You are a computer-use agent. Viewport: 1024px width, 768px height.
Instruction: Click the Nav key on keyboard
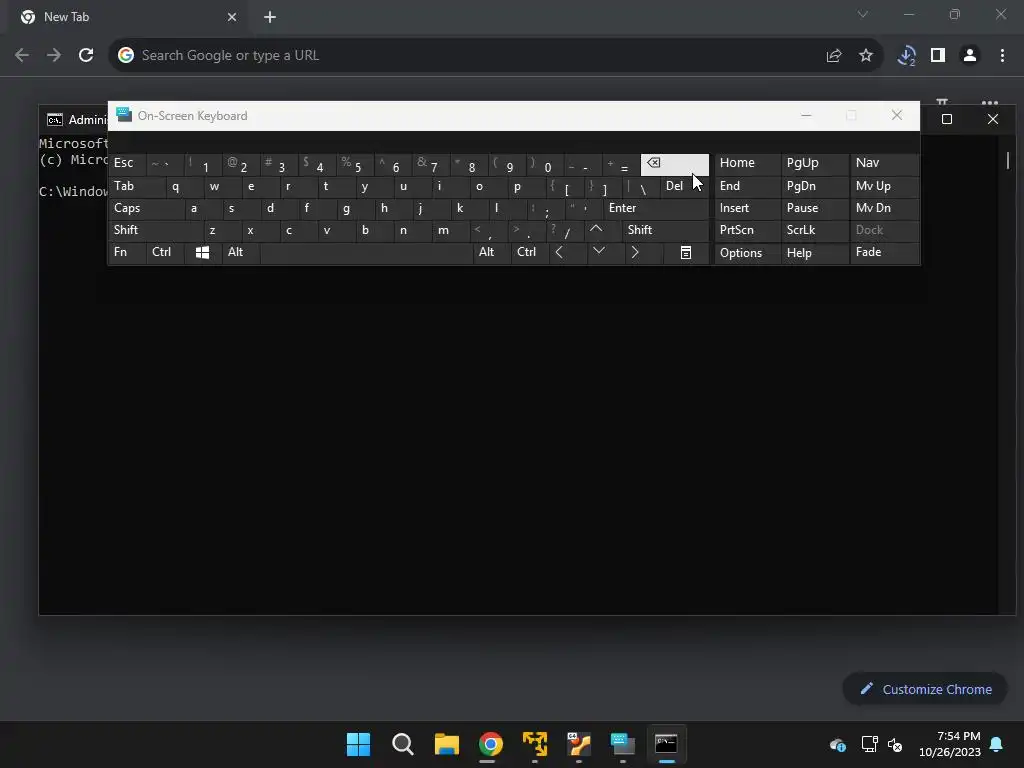(884, 163)
